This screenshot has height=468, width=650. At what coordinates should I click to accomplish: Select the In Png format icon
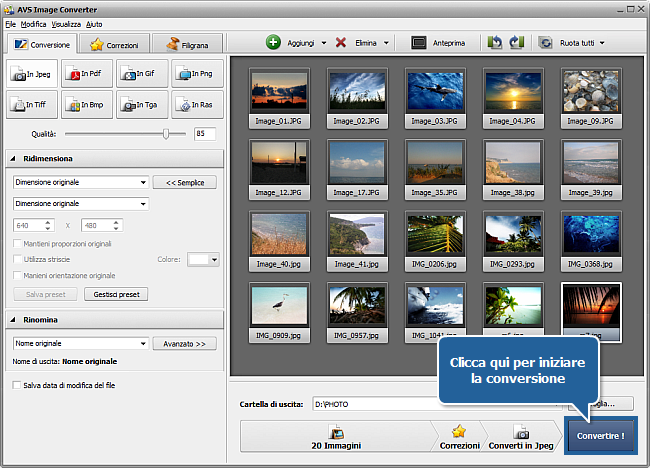tap(197, 73)
